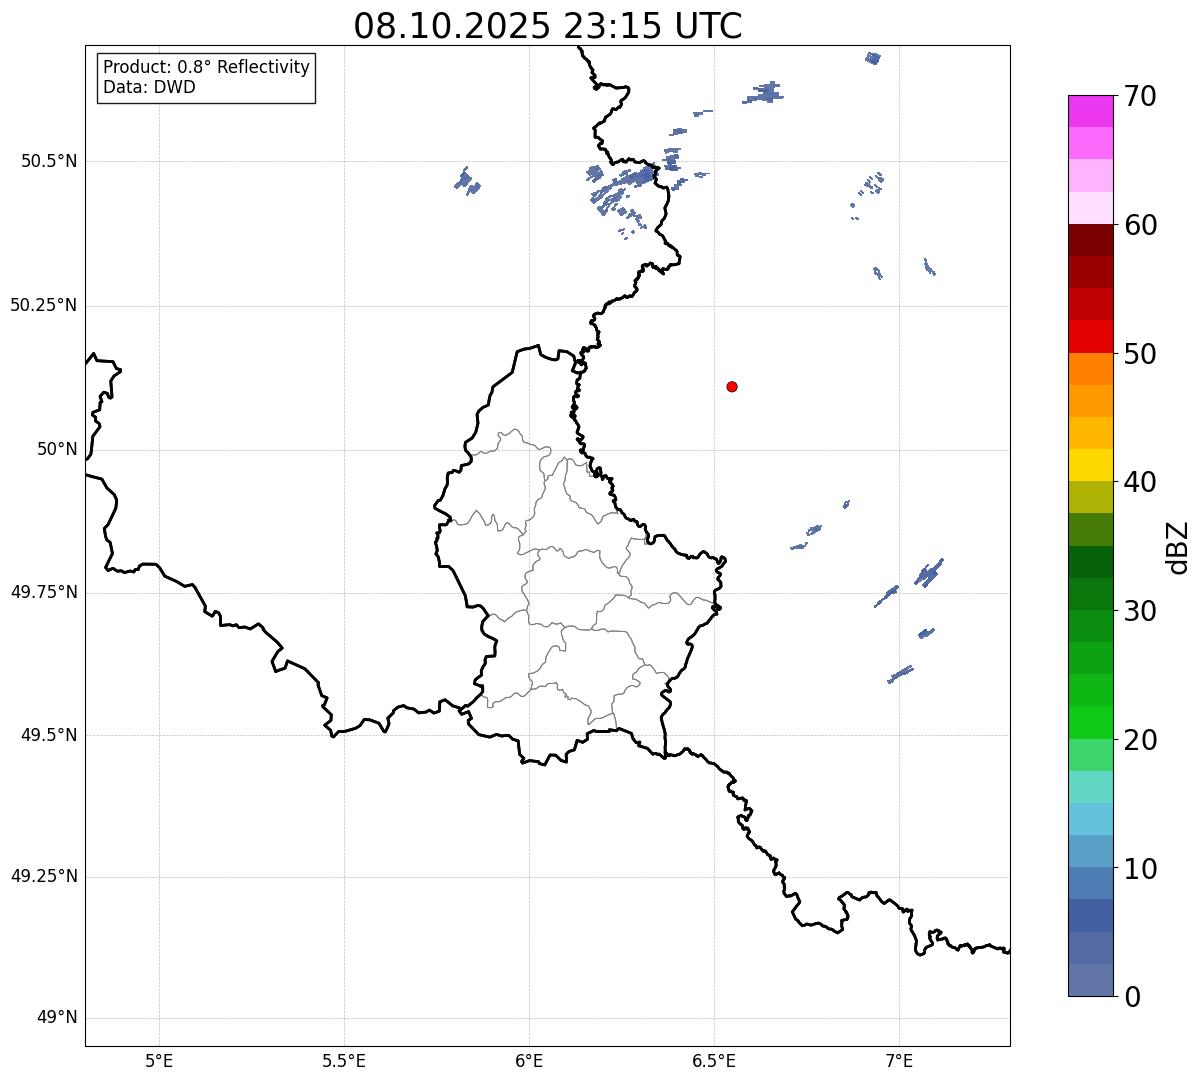
Task: Click the red station marker dot
Action: coord(732,386)
